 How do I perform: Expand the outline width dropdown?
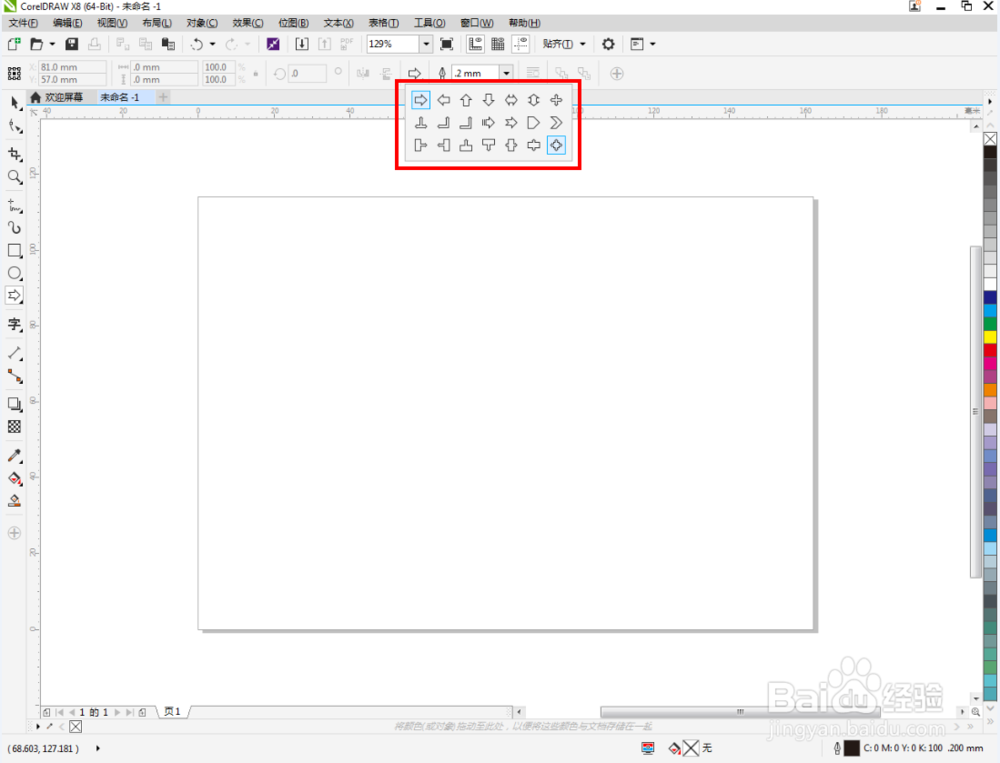click(x=506, y=73)
